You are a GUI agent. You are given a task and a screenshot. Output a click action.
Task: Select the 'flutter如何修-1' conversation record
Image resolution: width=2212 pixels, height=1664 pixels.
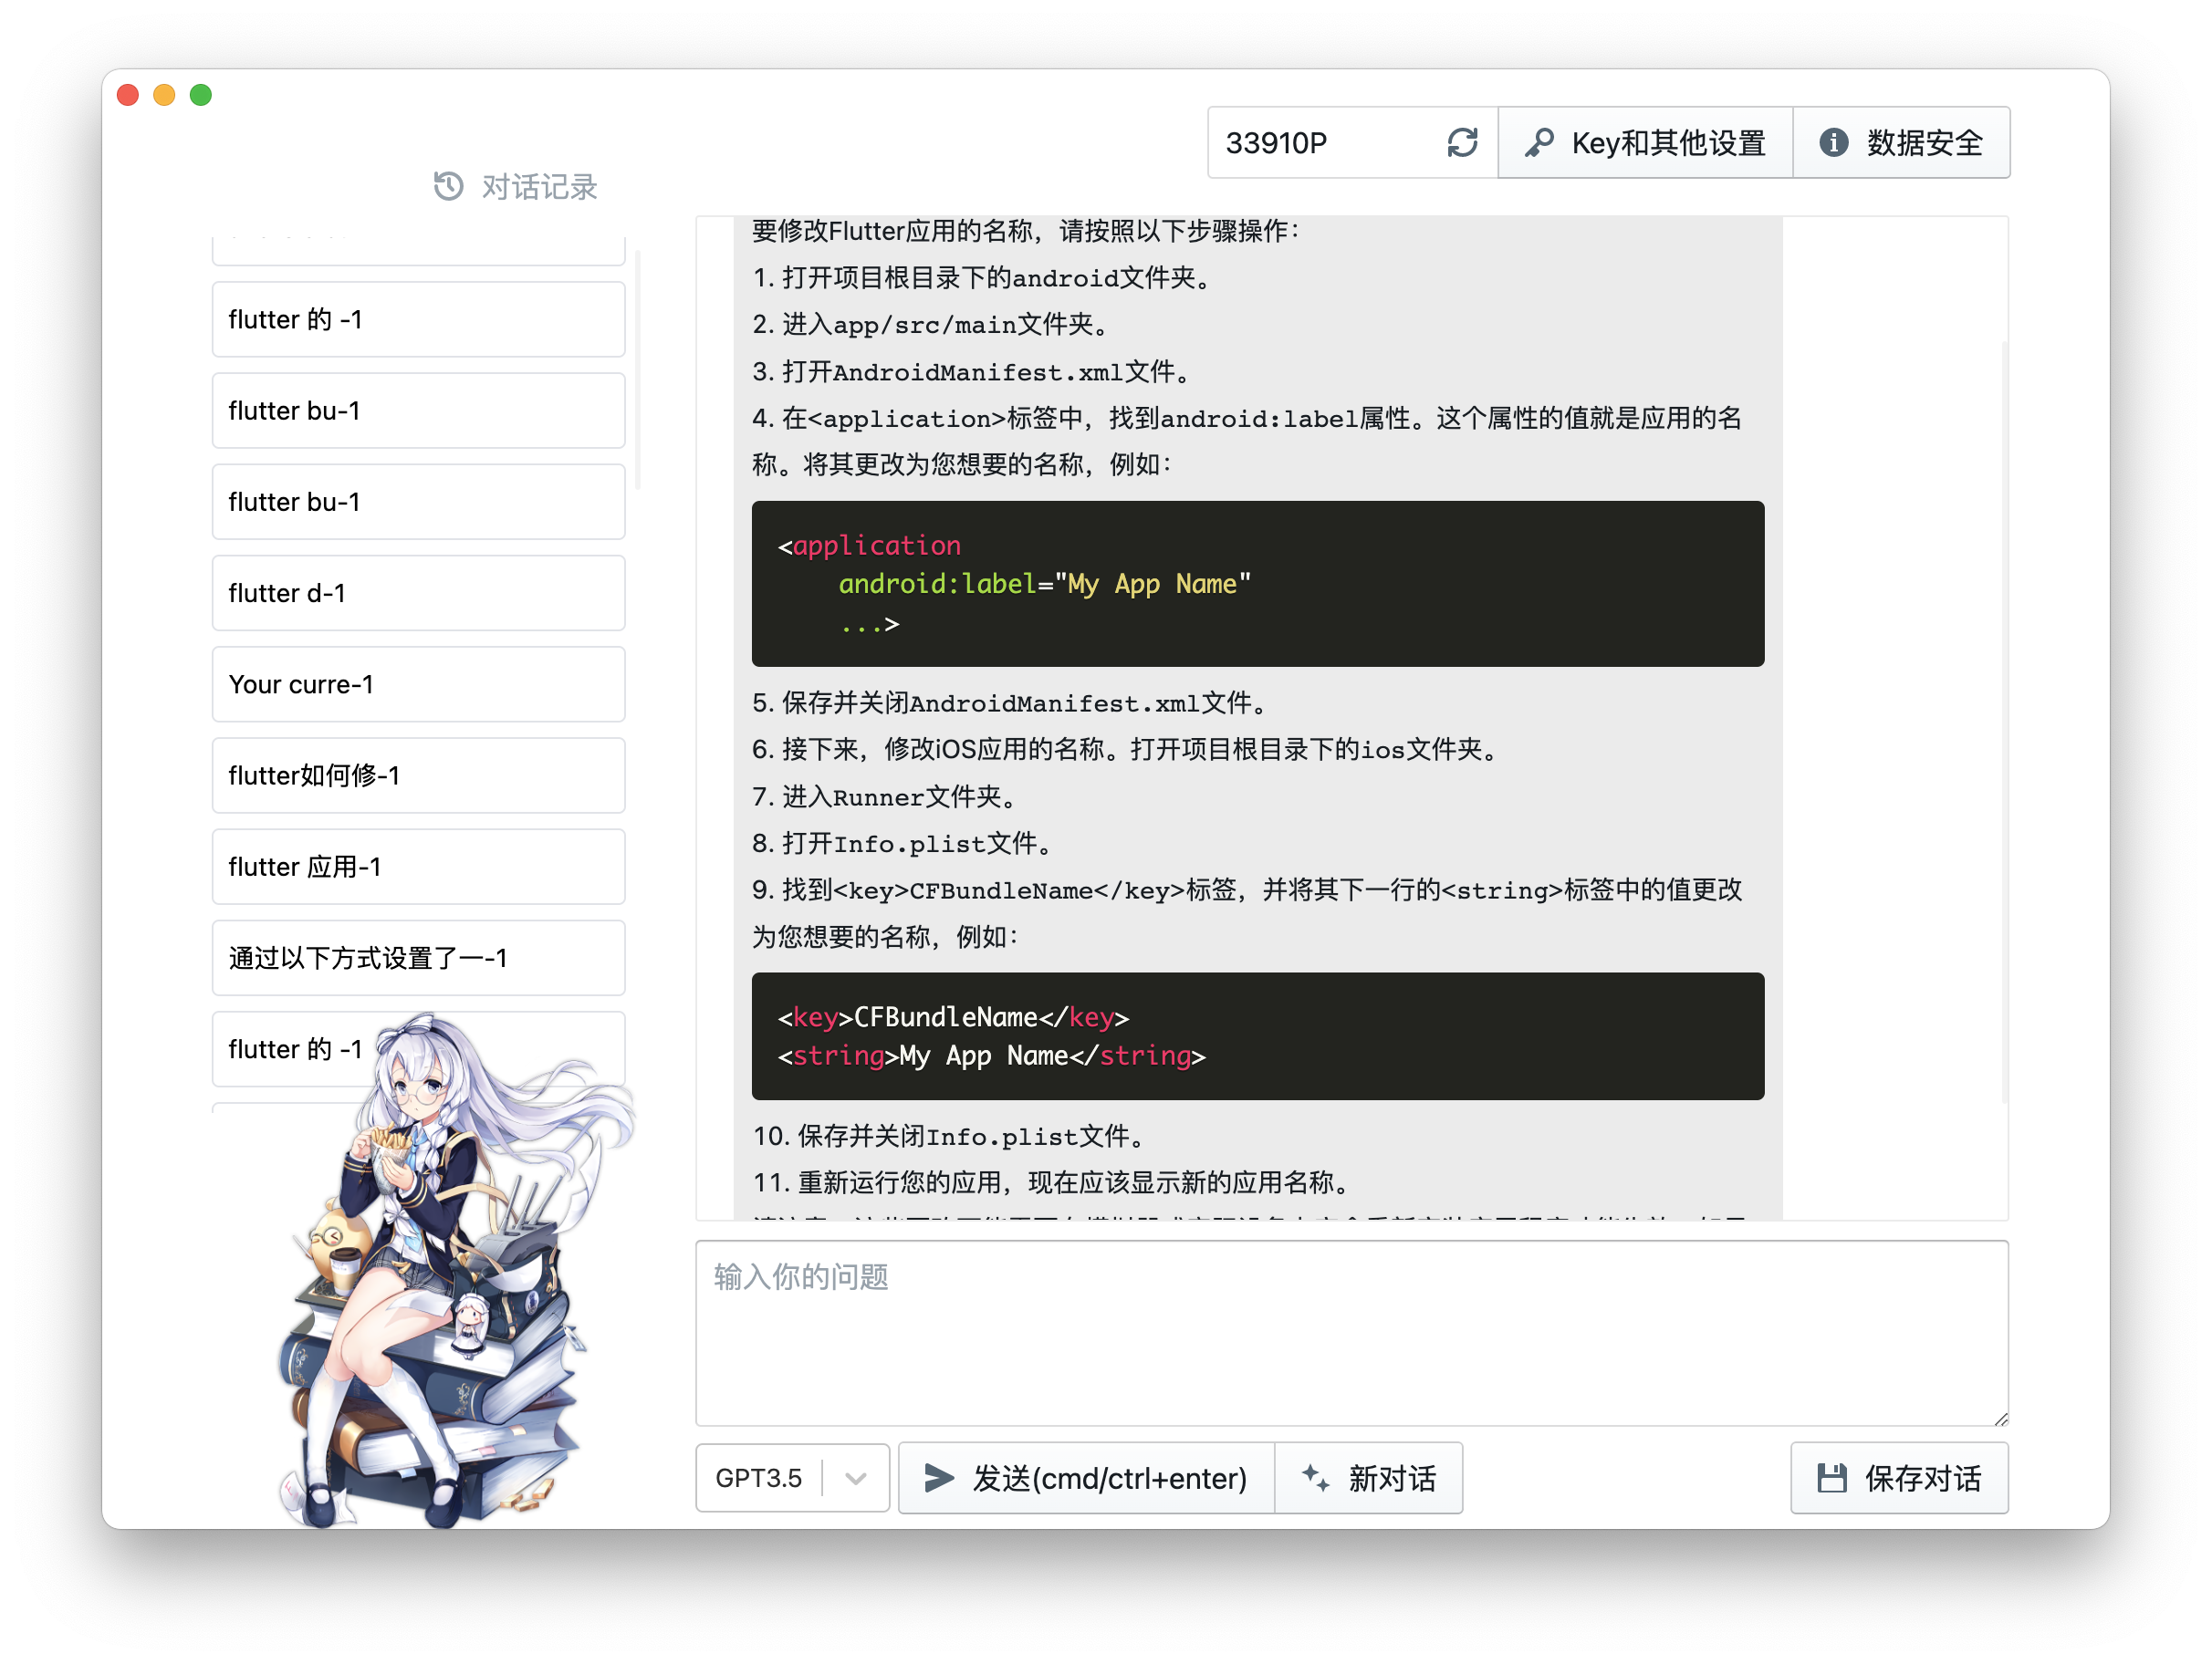tap(418, 775)
